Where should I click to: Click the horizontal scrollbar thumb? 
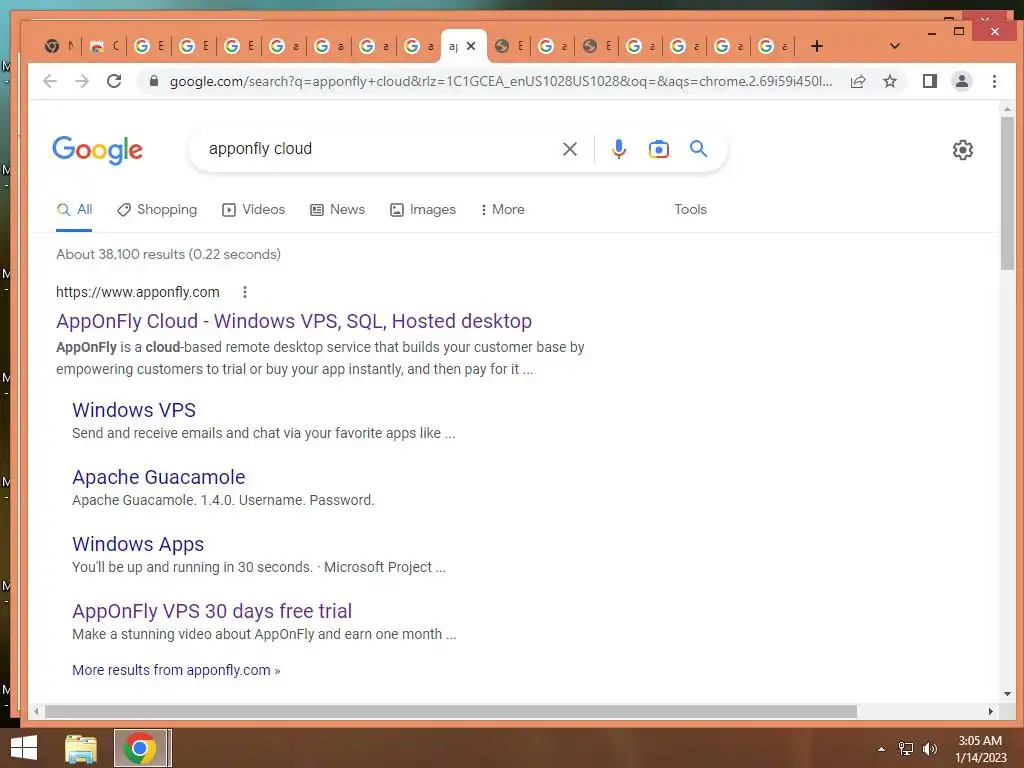[451, 711]
